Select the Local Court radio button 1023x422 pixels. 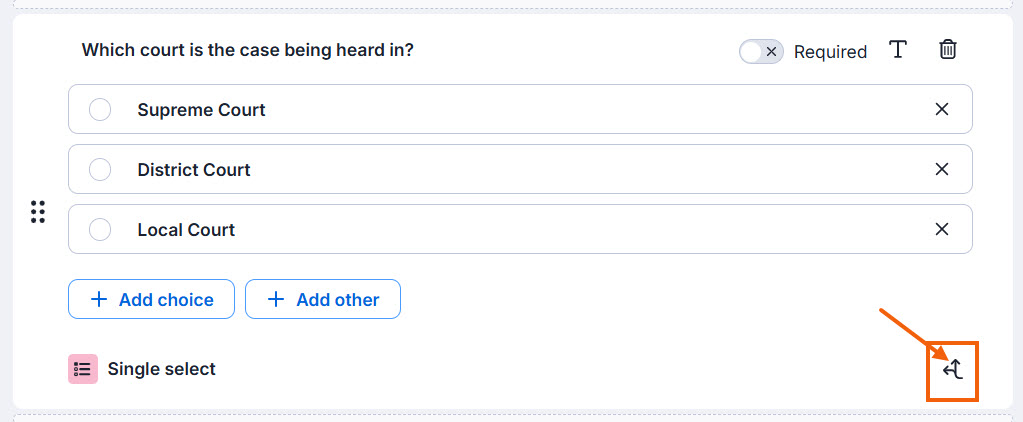click(100, 230)
